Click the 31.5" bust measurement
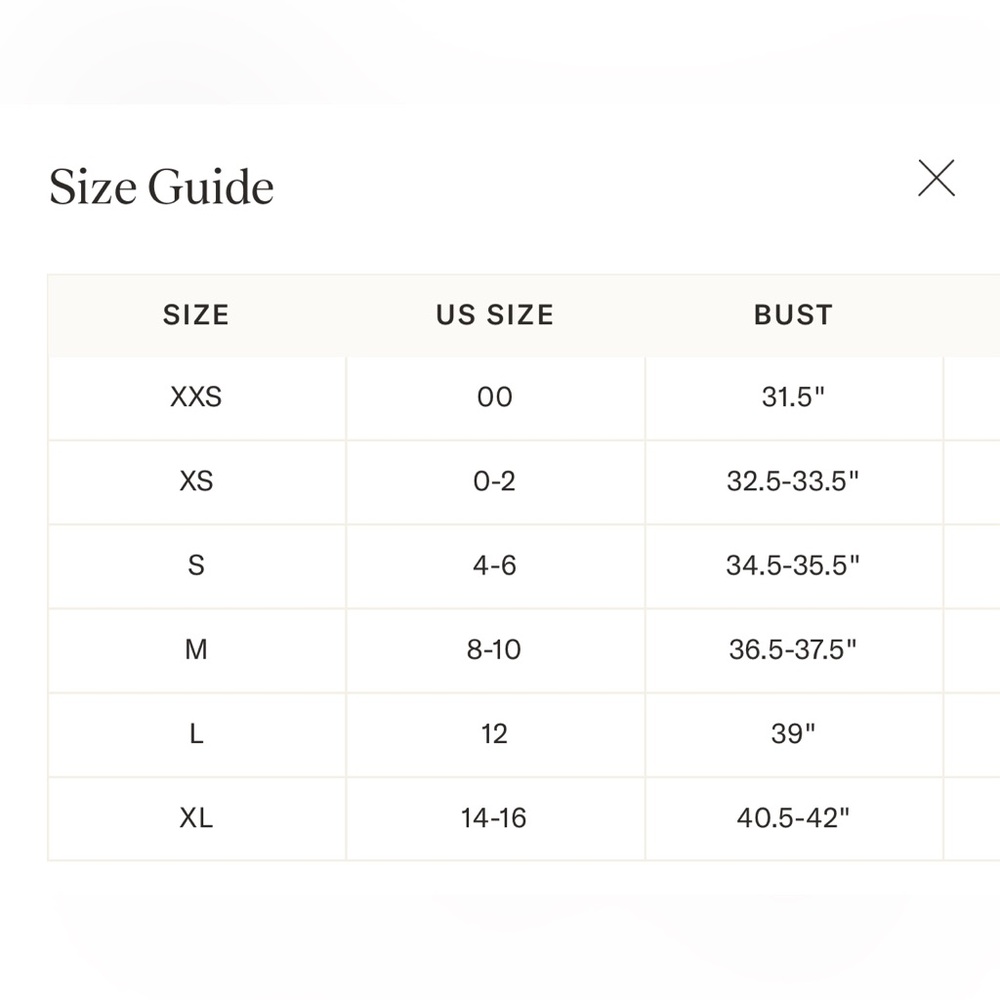Viewport: 1000px width, 1000px height. (793, 397)
